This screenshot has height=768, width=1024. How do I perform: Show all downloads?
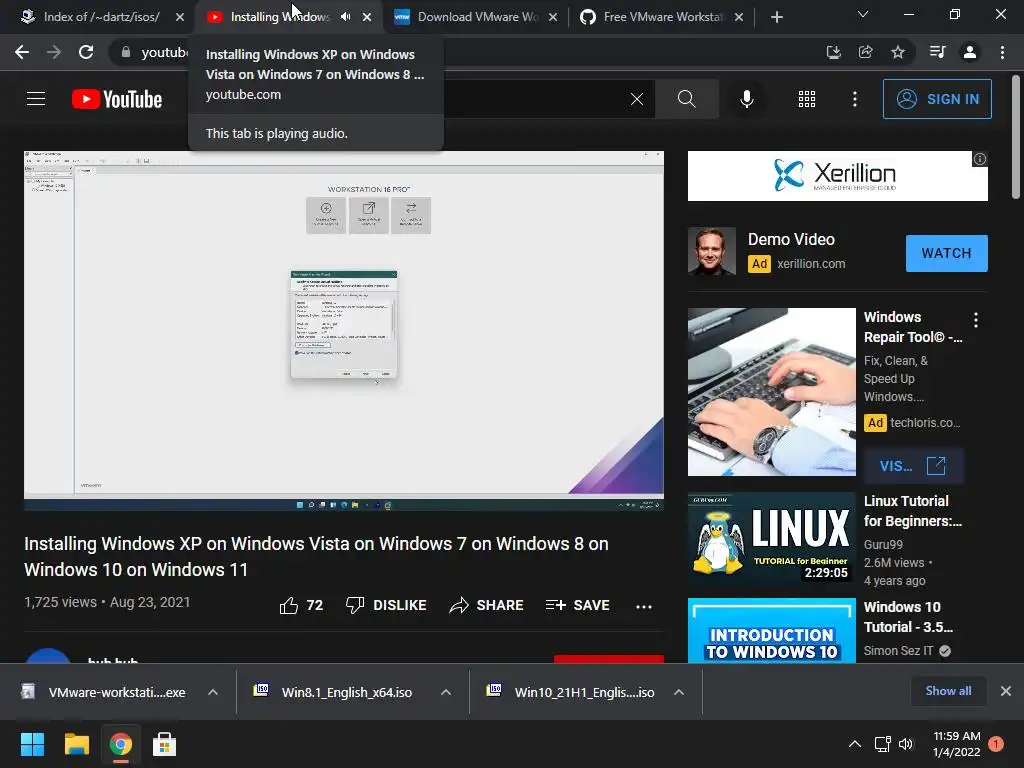[948, 691]
